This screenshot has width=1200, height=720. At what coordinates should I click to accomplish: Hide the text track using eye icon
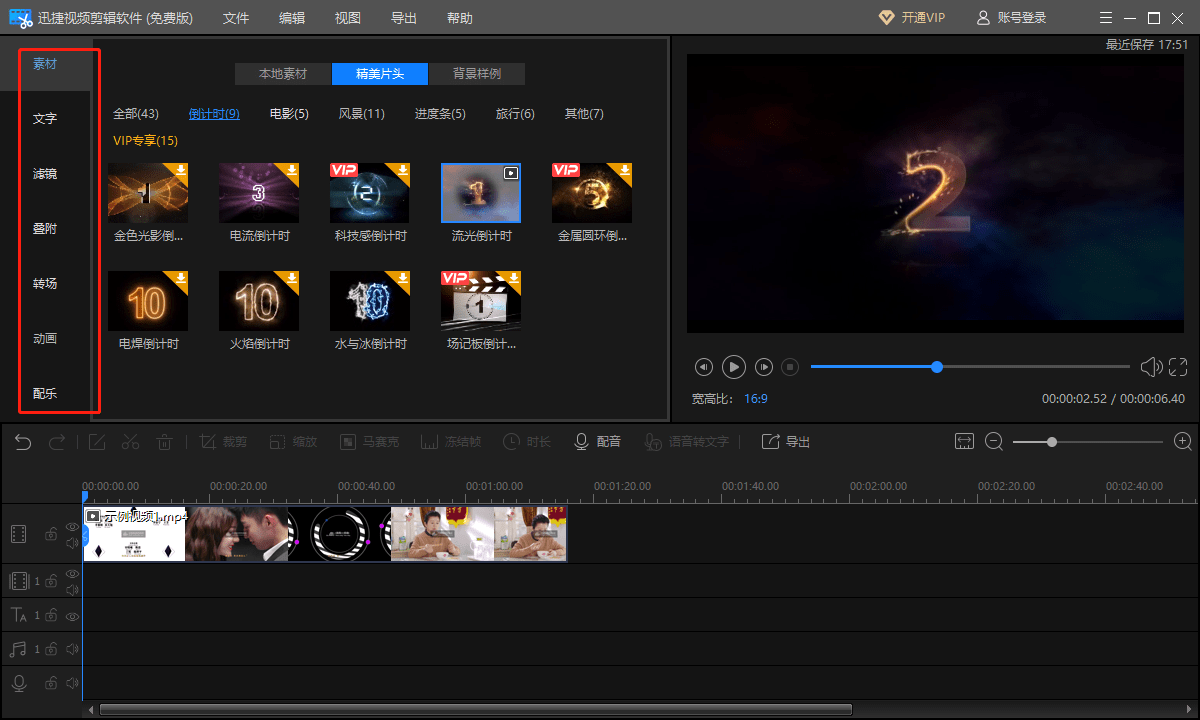tap(72, 616)
